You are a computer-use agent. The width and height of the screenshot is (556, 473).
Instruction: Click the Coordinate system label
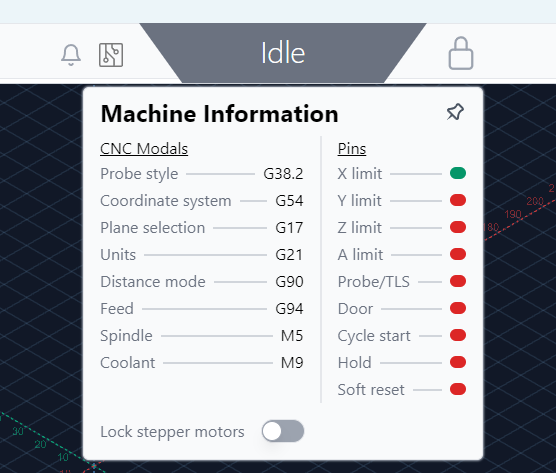(166, 201)
